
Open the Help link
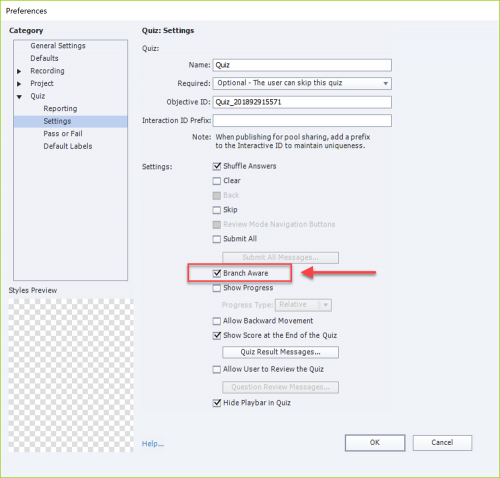click(153, 444)
